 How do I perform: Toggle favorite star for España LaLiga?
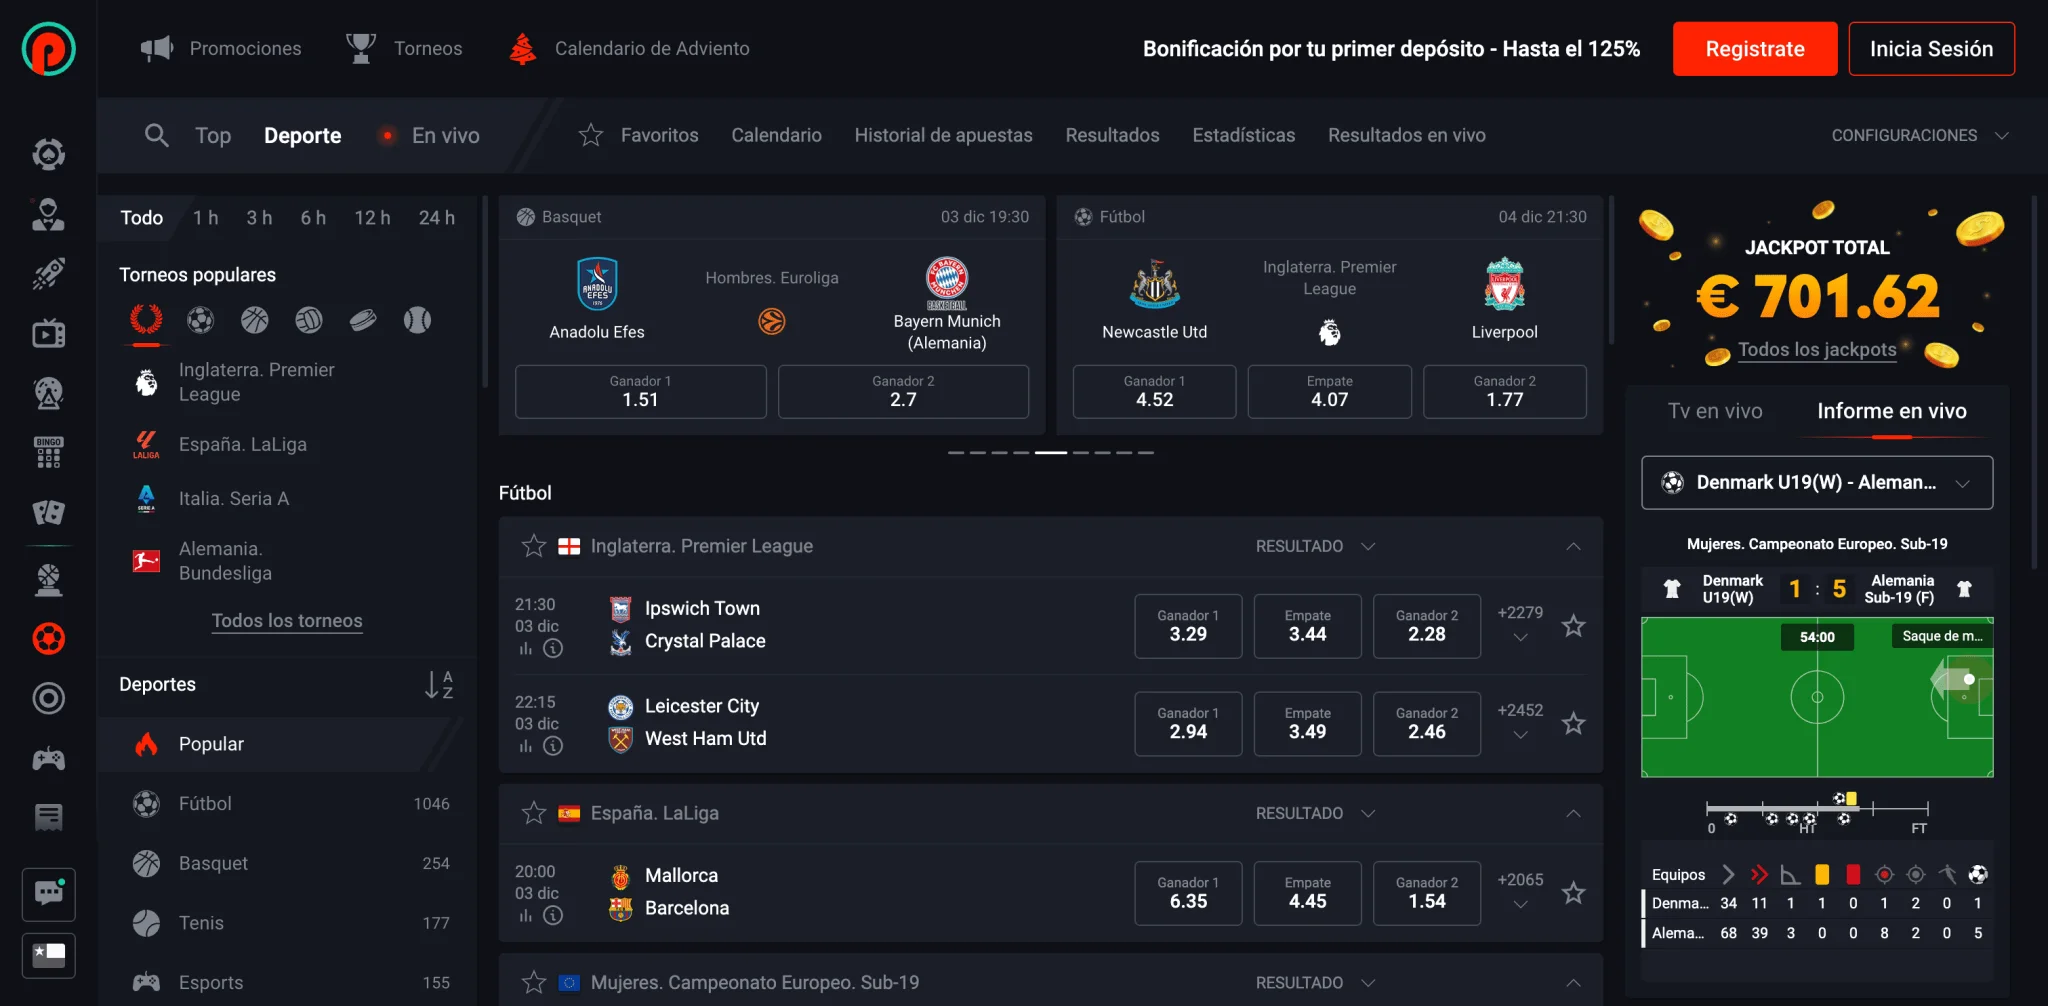click(x=534, y=813)
